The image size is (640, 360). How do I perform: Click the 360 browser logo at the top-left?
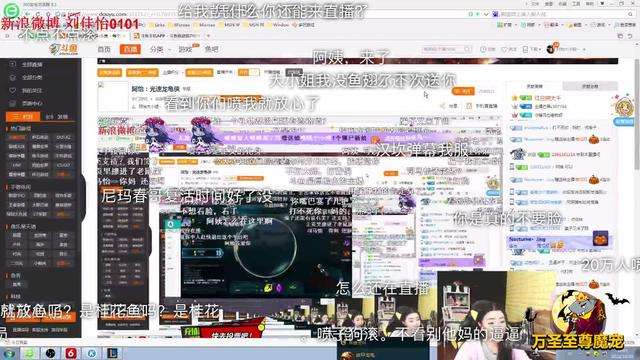point(11,10)
